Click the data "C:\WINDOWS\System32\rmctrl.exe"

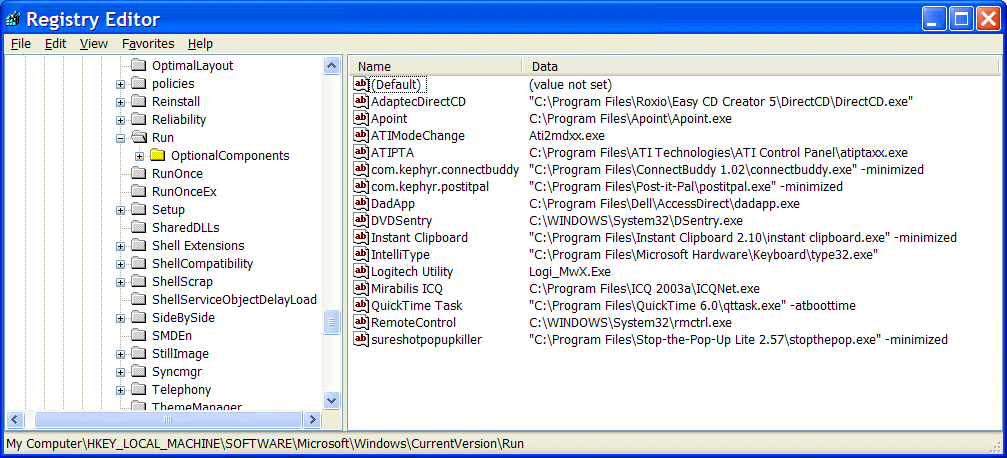tap(631, 322)
